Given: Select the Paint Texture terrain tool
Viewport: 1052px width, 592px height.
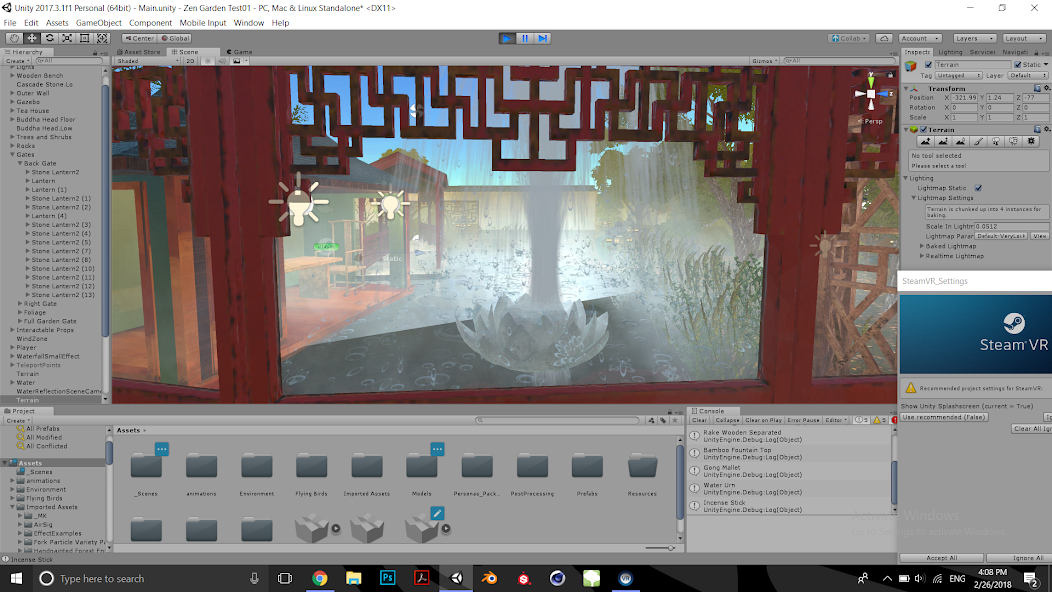Looking at the screenshot, I should coord(979,141).
